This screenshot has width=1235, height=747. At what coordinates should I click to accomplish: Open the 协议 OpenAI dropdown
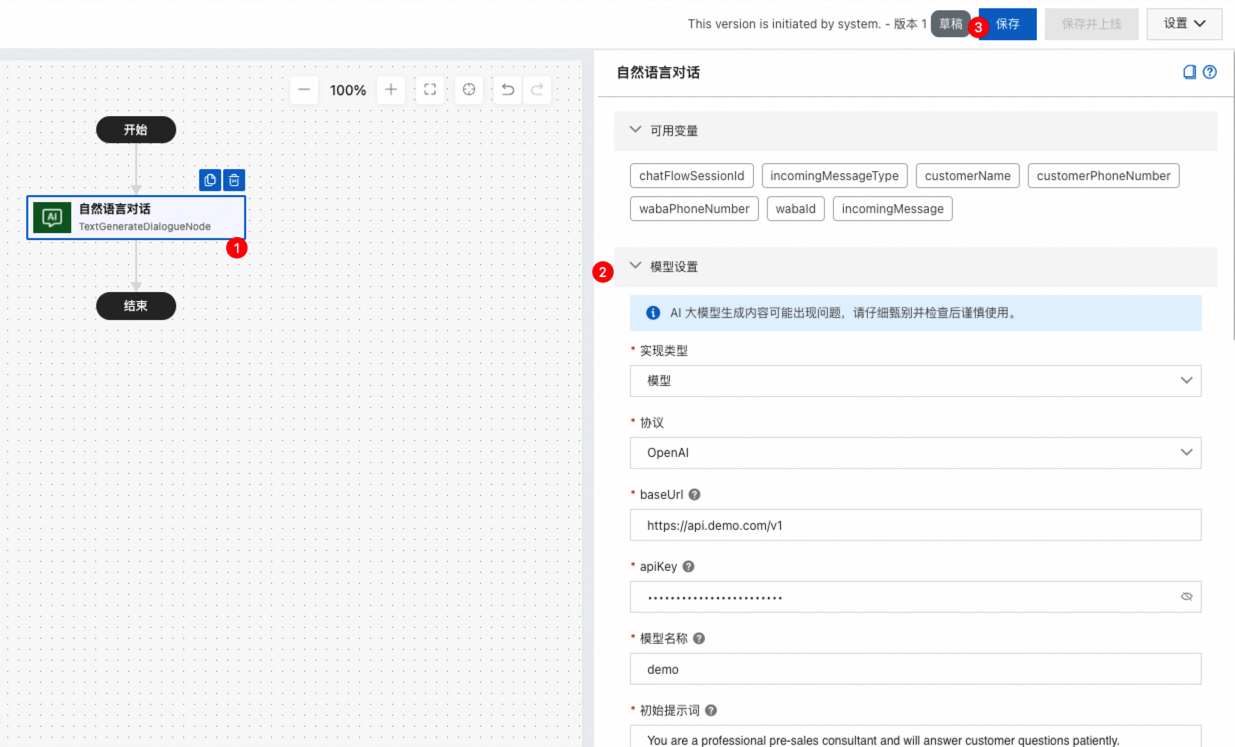point(915,453)
